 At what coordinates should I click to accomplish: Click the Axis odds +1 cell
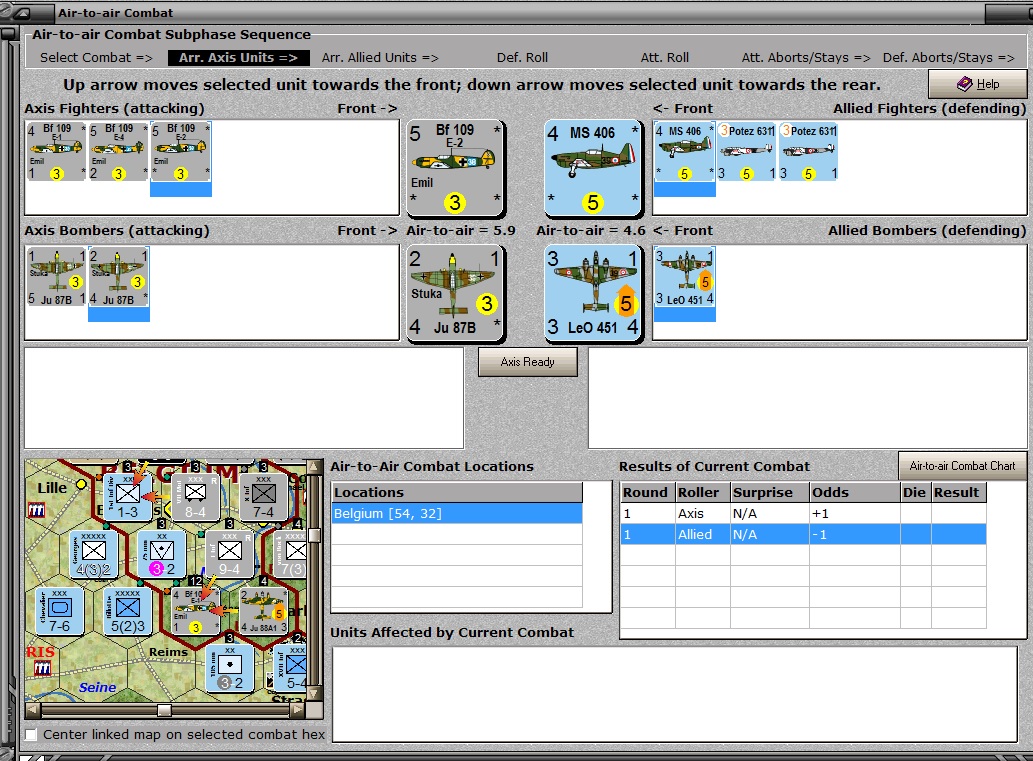pyautogui.click(x=854, y=513)
